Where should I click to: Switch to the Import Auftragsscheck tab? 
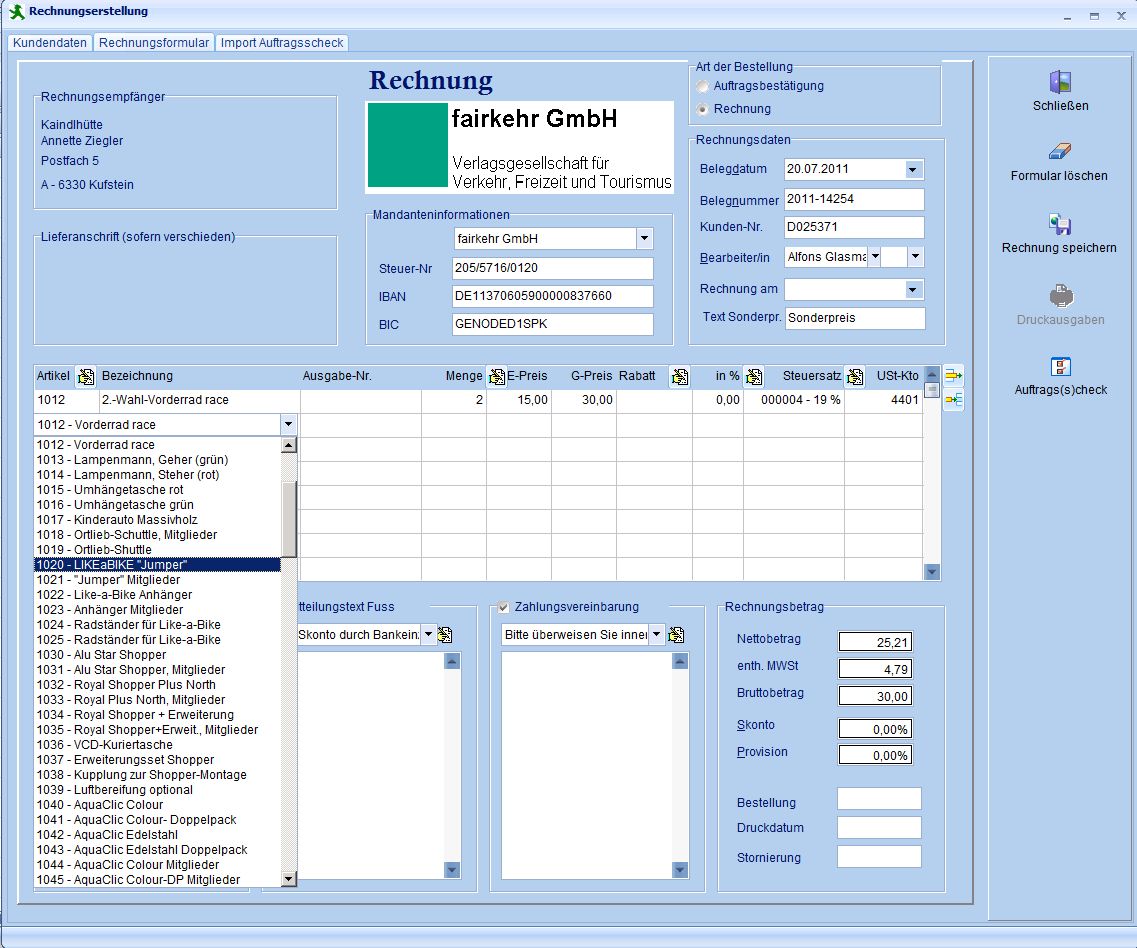[282, 43]
